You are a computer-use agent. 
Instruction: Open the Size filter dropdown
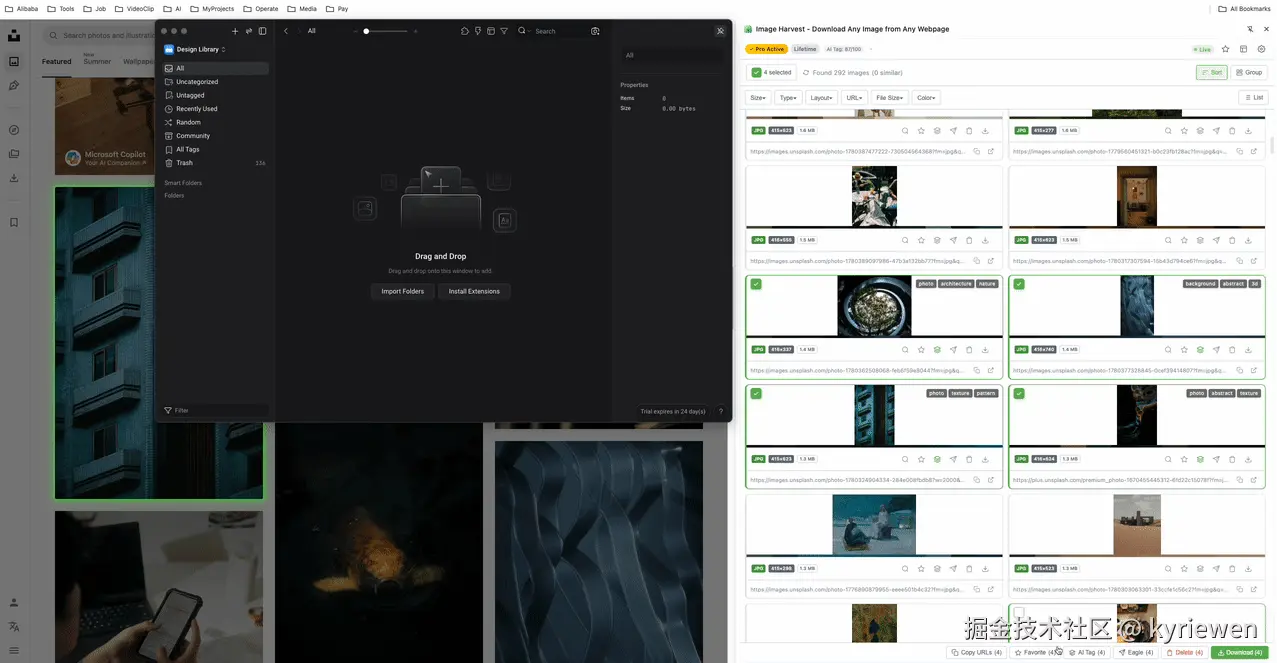pyautogui.click(x=758, y=97)
